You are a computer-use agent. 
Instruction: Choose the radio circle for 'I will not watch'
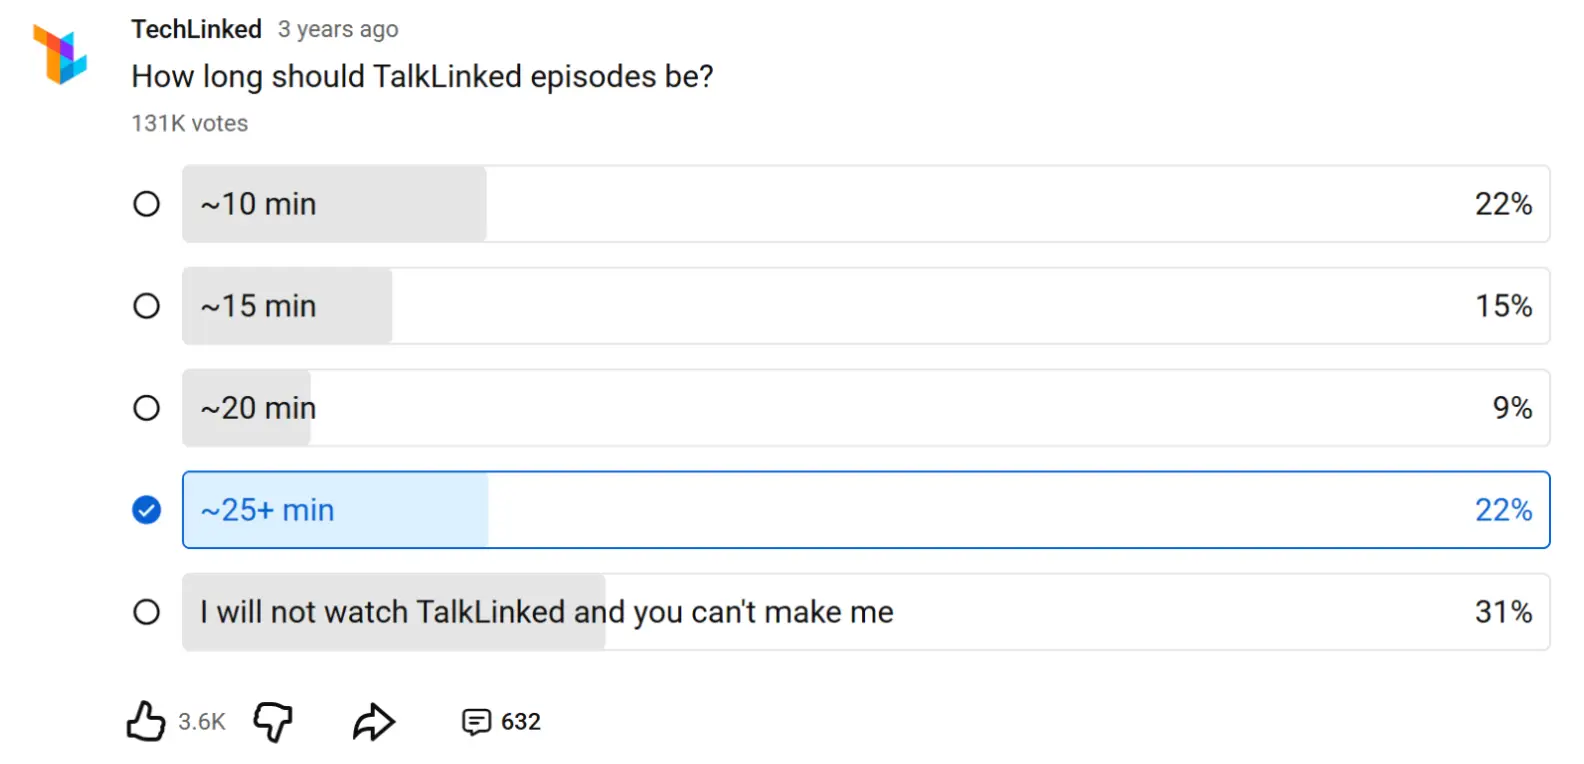(147, 612)
